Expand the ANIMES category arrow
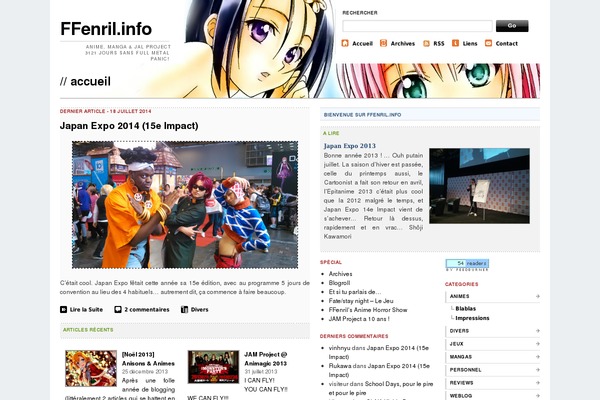This screenshot has height=400, width=600. (x=537, y=296)
